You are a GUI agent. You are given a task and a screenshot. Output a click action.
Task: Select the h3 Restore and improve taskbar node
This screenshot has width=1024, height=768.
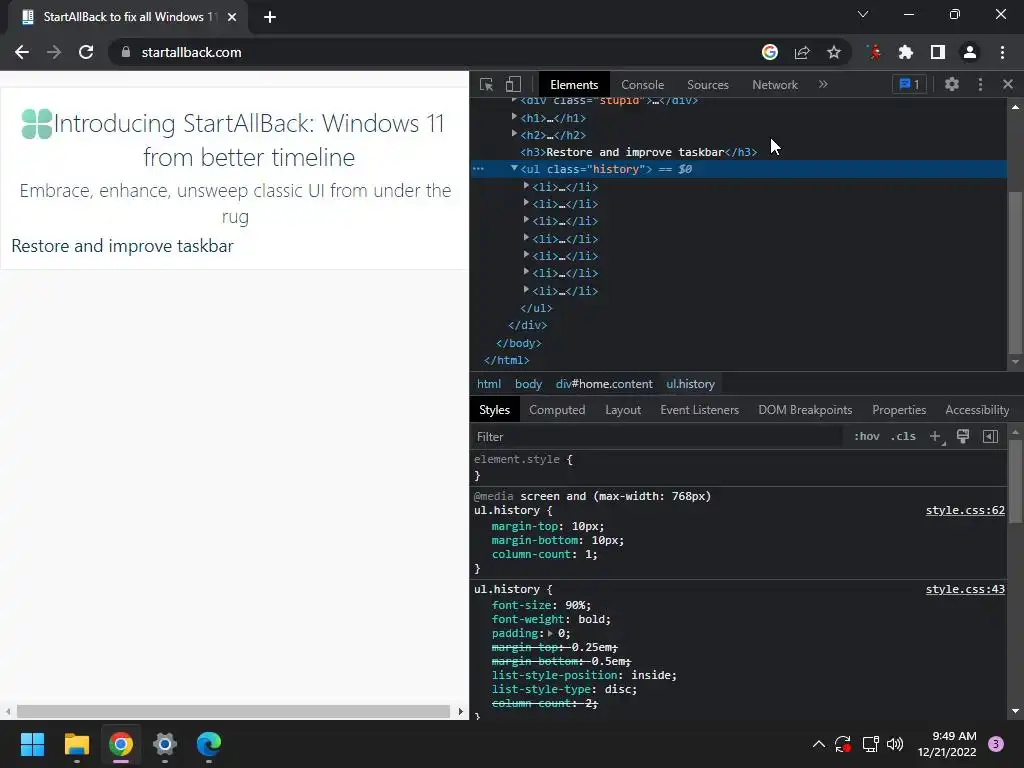(x=638, y=152)
